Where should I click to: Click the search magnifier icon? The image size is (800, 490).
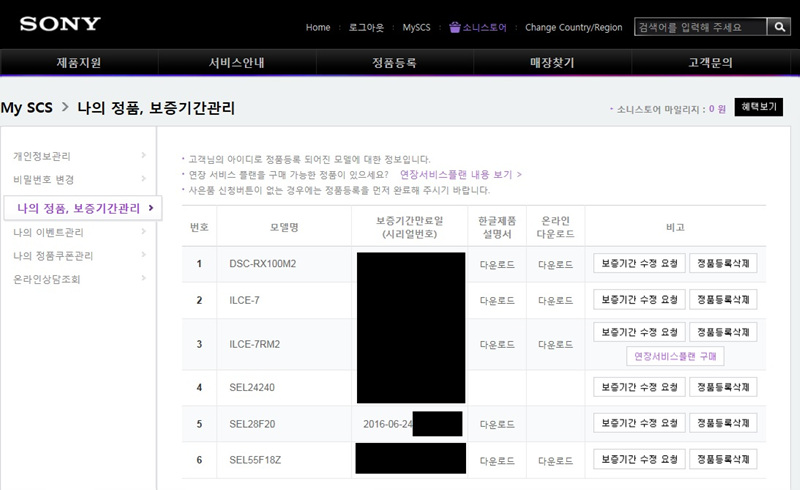coord(779,27)
